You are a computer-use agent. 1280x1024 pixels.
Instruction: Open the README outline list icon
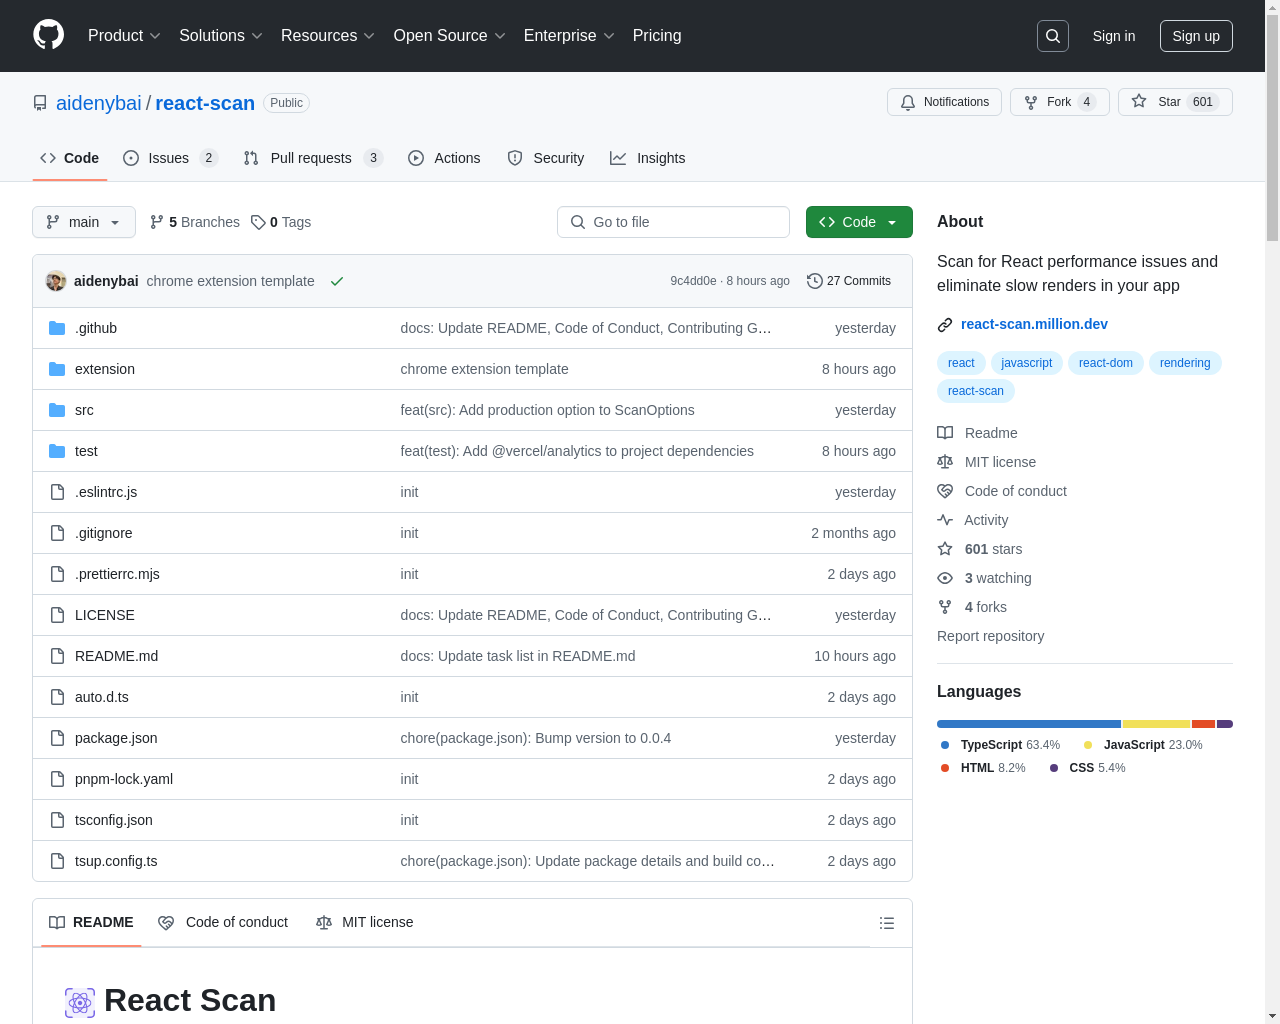pos(887,923)
